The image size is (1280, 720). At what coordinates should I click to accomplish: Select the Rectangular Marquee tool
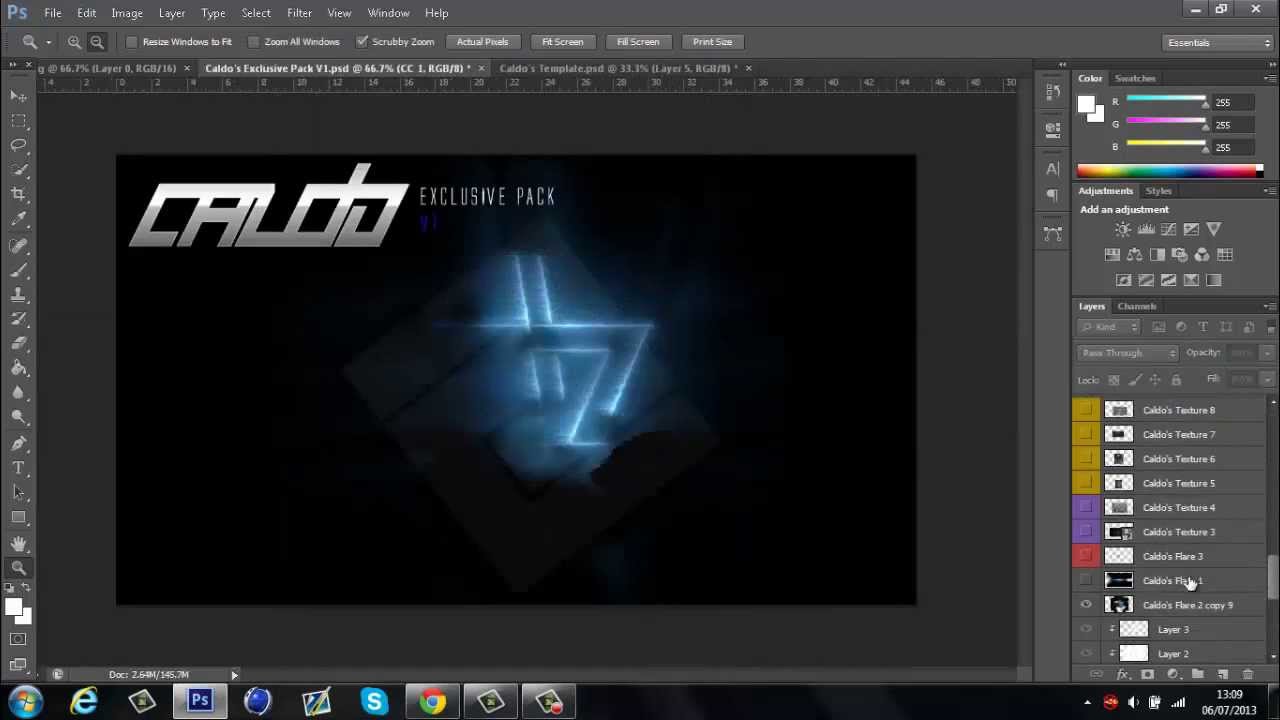pos(19,121)
